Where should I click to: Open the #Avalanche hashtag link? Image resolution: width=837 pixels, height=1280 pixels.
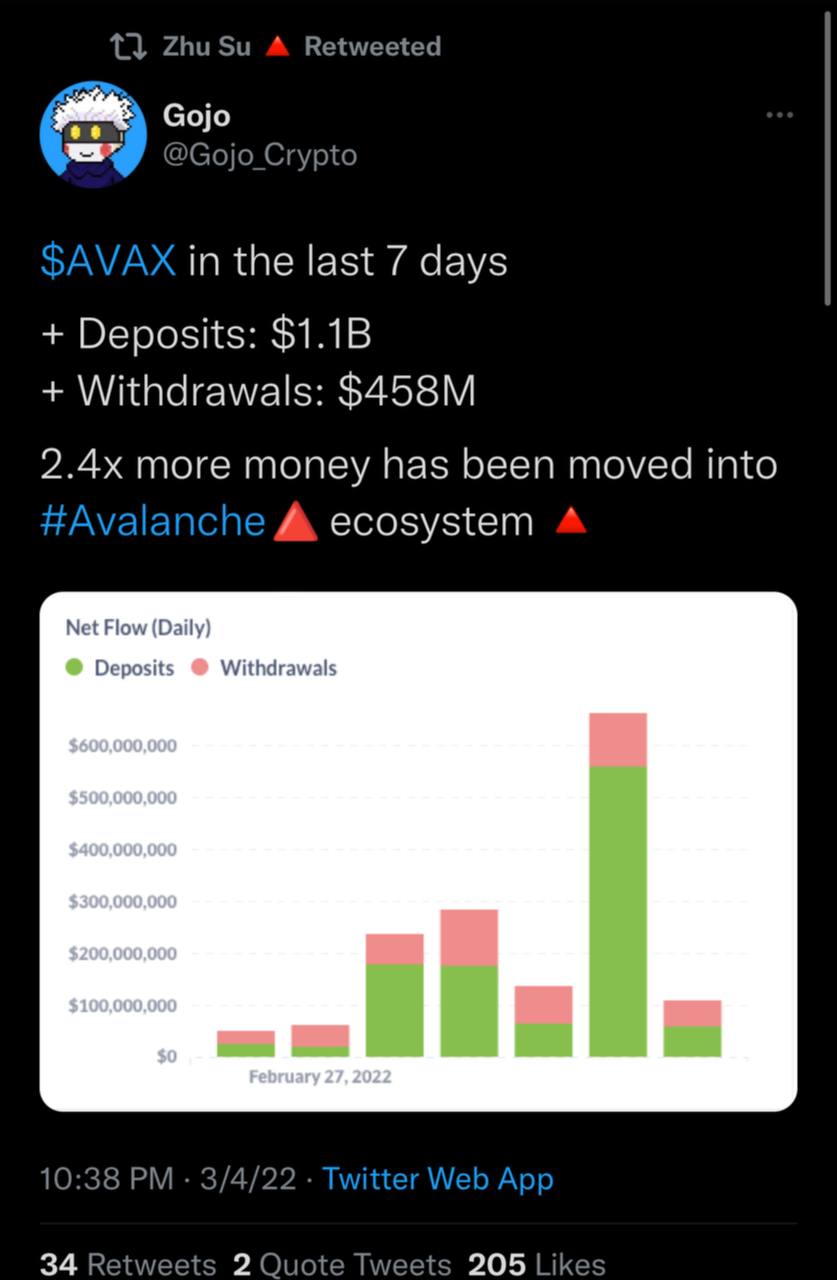point(153,521)
